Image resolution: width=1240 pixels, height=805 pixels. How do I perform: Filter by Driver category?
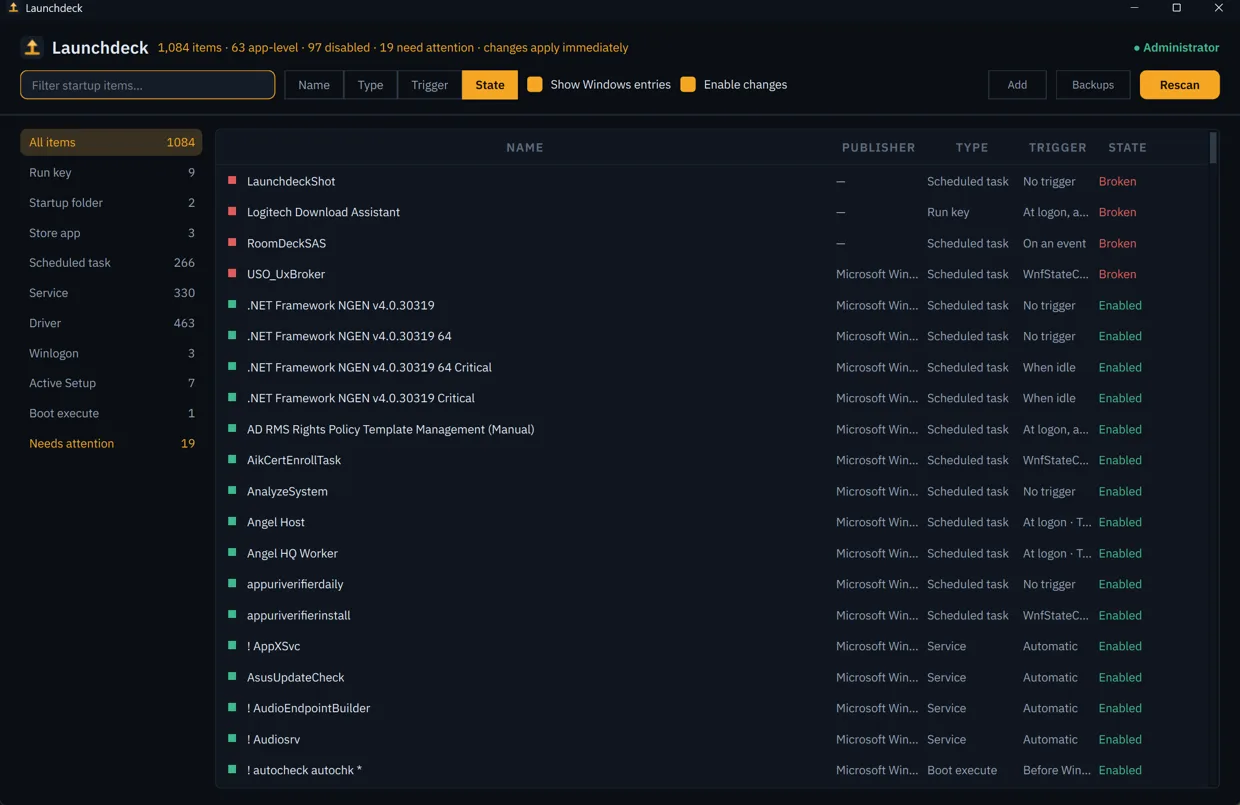(111, 323)
